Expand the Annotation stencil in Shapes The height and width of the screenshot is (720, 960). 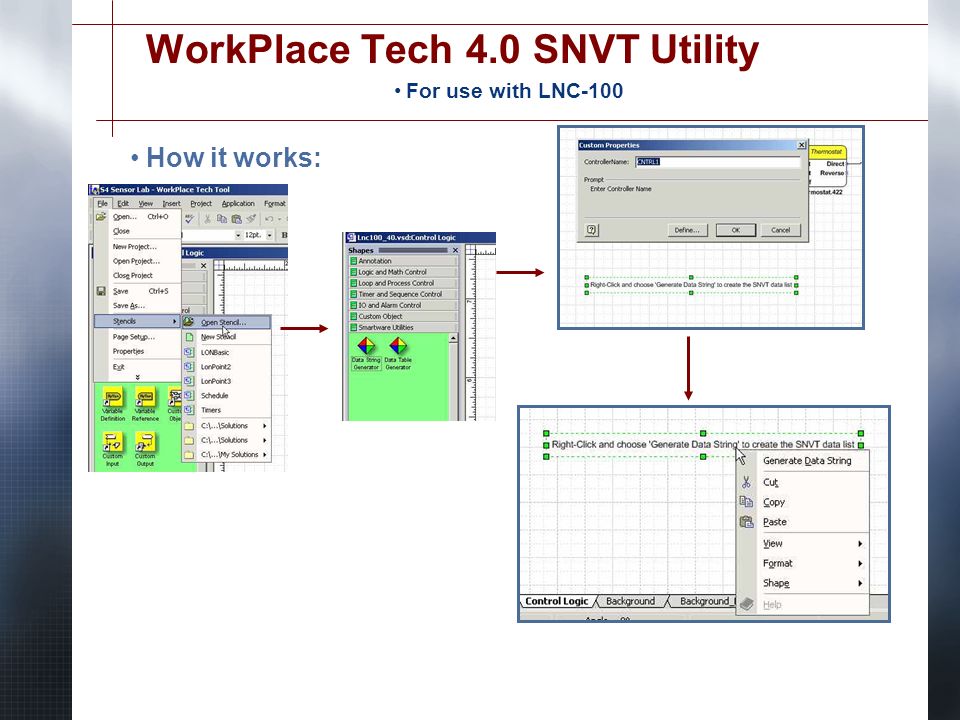coord(403,261)
